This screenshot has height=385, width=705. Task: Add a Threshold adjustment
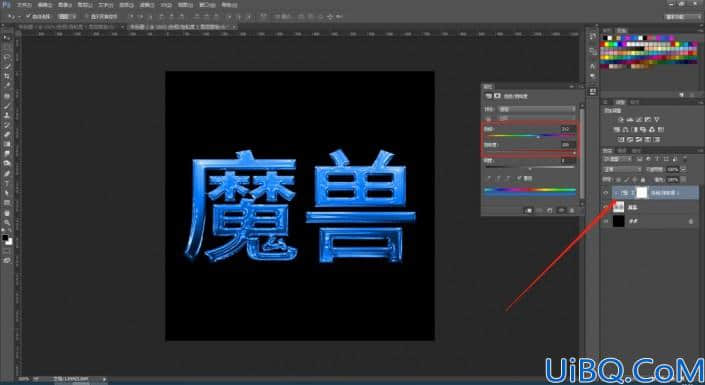tap(639, 139)
